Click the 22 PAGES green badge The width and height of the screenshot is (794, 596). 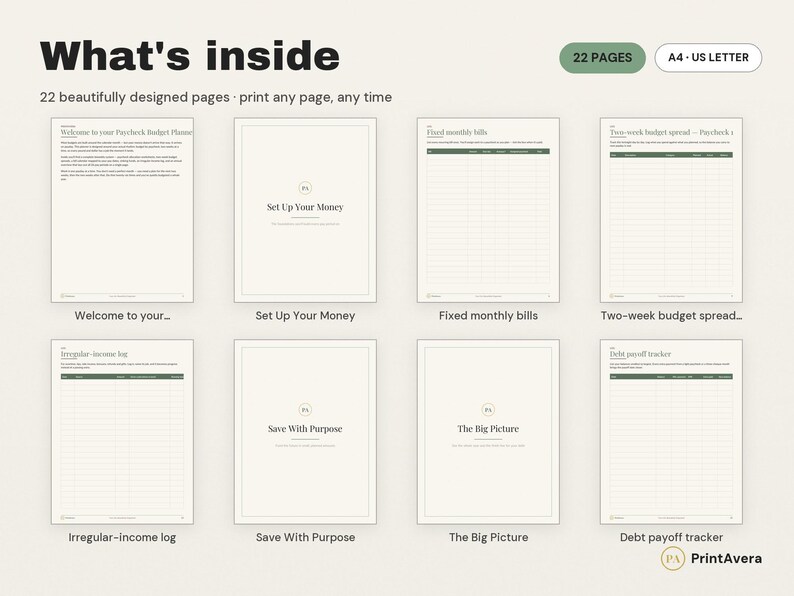602,58
